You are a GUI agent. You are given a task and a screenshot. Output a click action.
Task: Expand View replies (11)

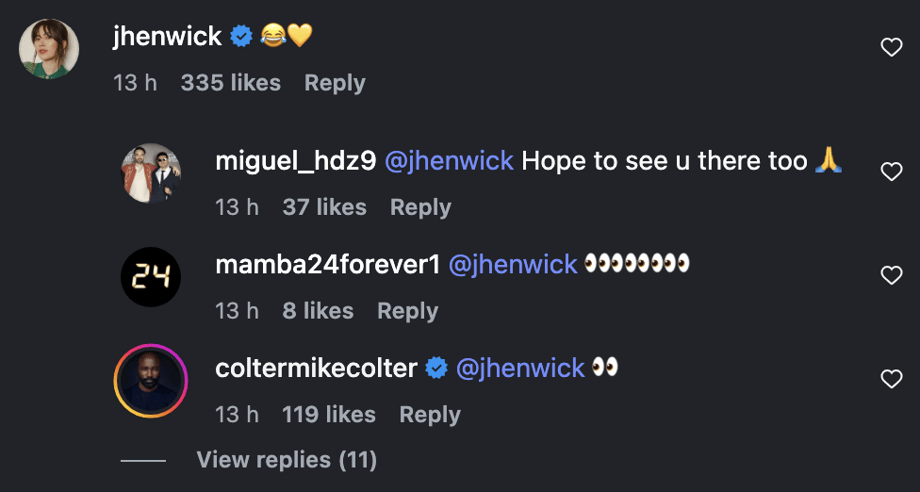286,460
